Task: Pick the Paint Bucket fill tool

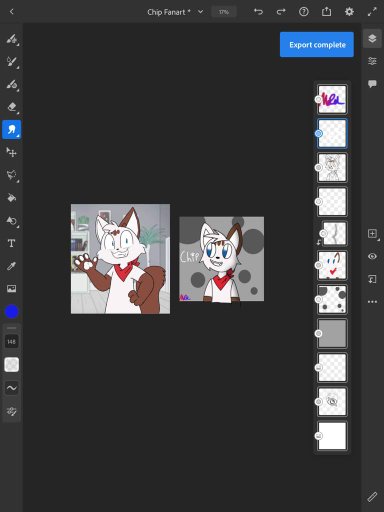Action: click(x=12, y=198)
